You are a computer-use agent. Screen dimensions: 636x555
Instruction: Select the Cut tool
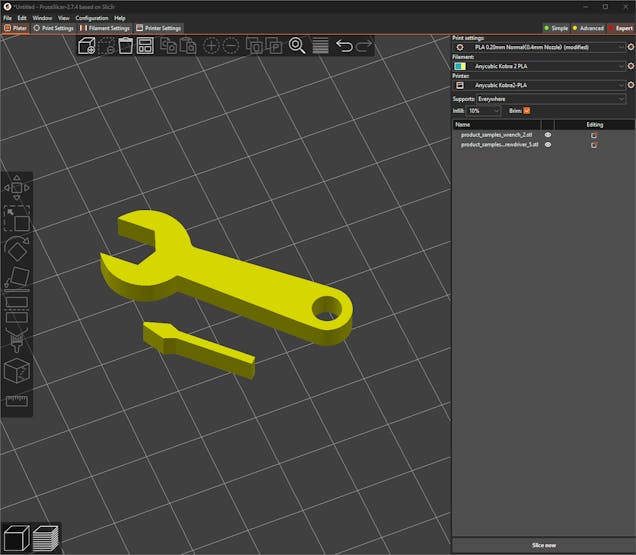(17, 310)
